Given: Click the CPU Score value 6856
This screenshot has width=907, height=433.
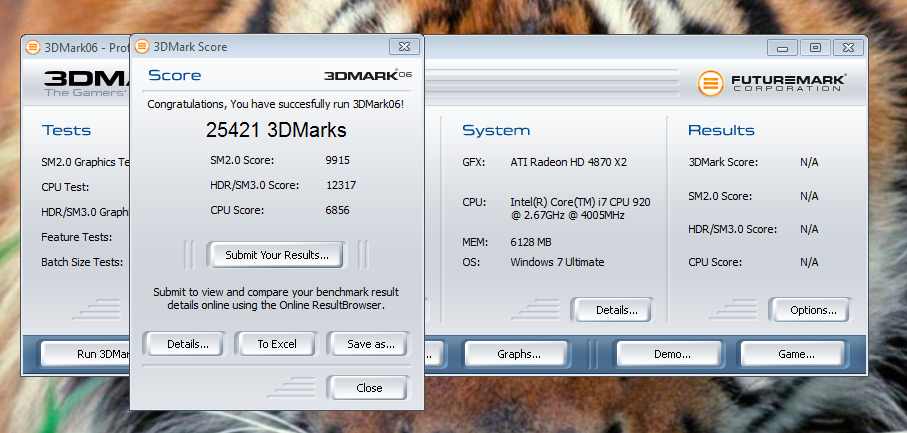Looking at the screenshot, I should 337,210.
